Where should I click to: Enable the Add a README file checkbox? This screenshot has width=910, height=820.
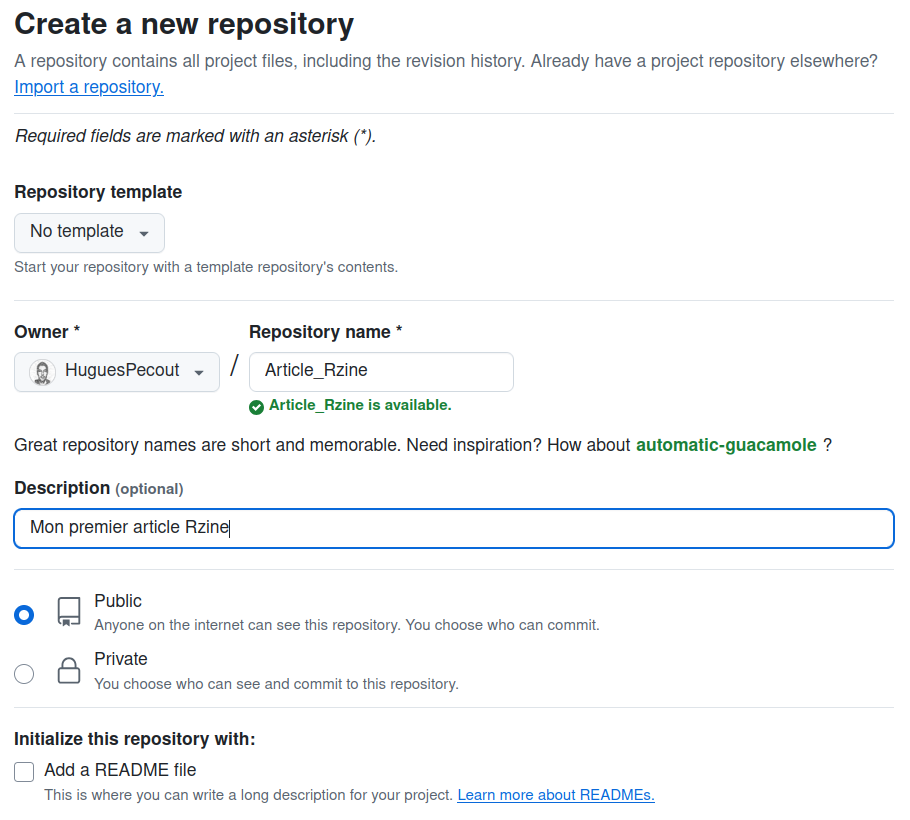point(24,771)
